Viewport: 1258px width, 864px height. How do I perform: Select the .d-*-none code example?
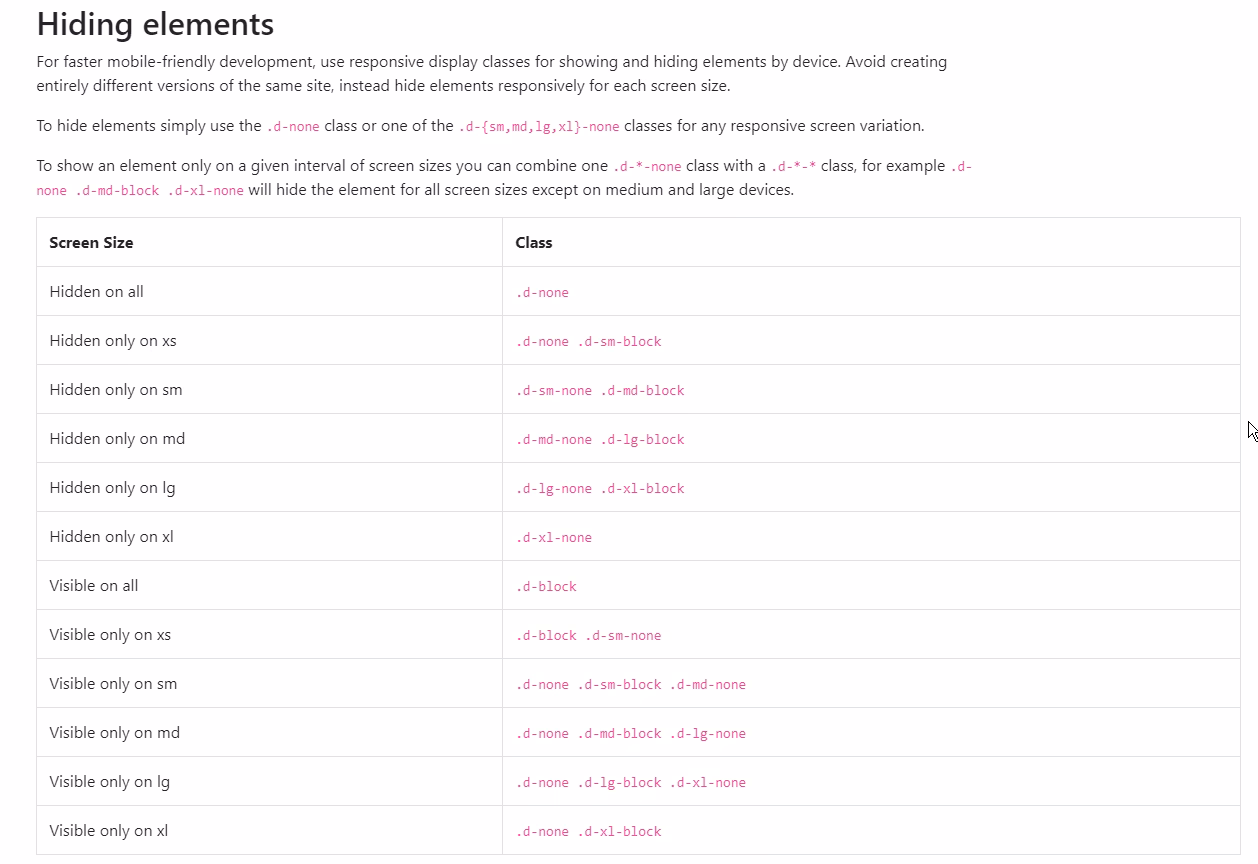pyautogui.click(x=646, y=165)
